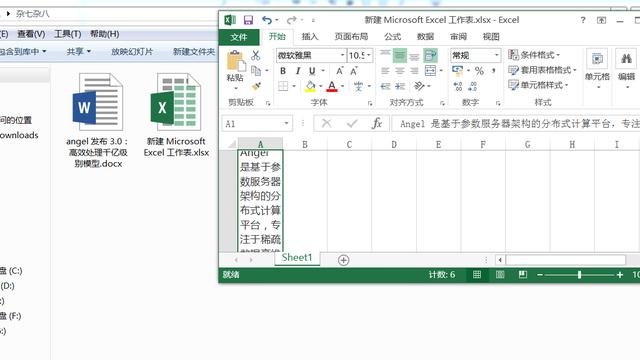The image size is (640, 360).
Task: Click the phonetic guide 文 icon
Action: (358, 86)
